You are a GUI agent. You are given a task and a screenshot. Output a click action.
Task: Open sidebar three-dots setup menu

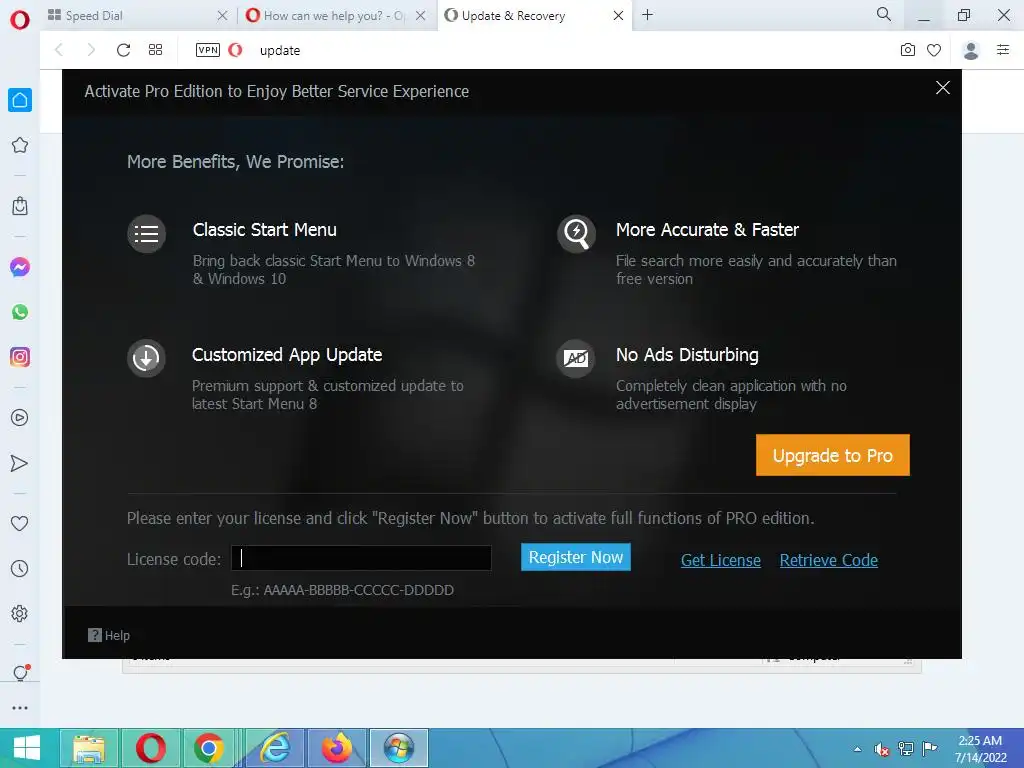(x=20, y=708)
